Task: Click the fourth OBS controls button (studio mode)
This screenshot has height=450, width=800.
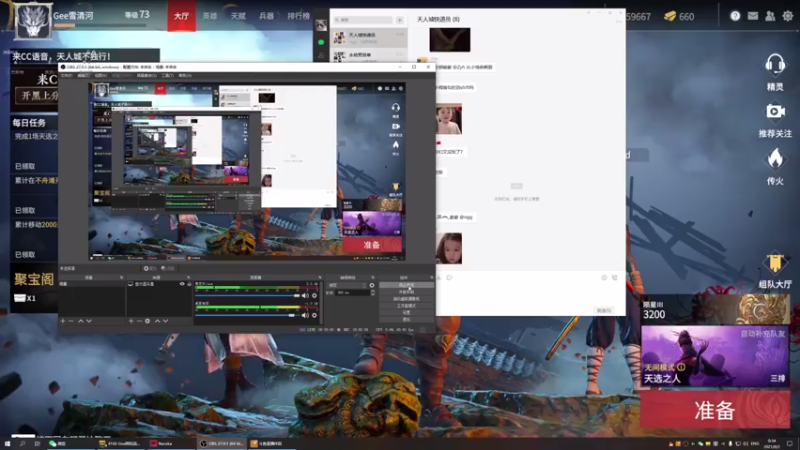Action: [x=407, y=306]
